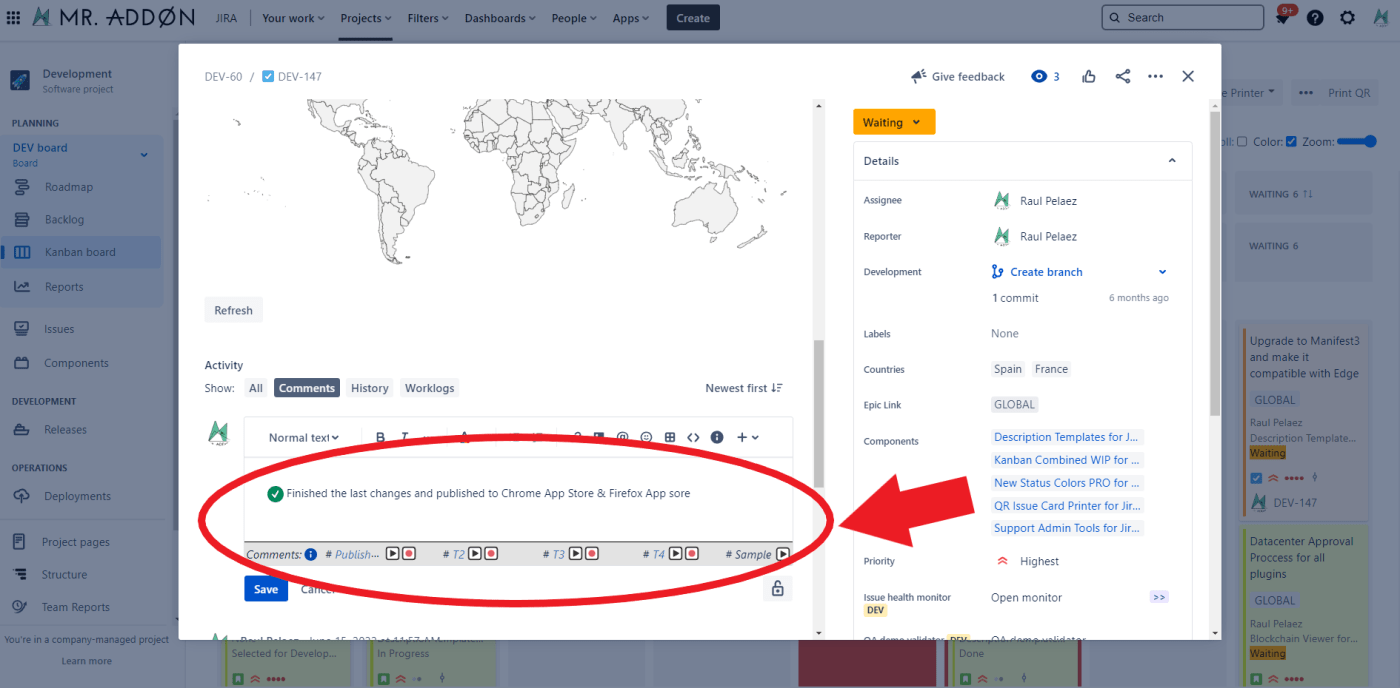The width and height of the screenshot is (1400, 688).
Task: Click the Create branch link
Action: 1046,272
